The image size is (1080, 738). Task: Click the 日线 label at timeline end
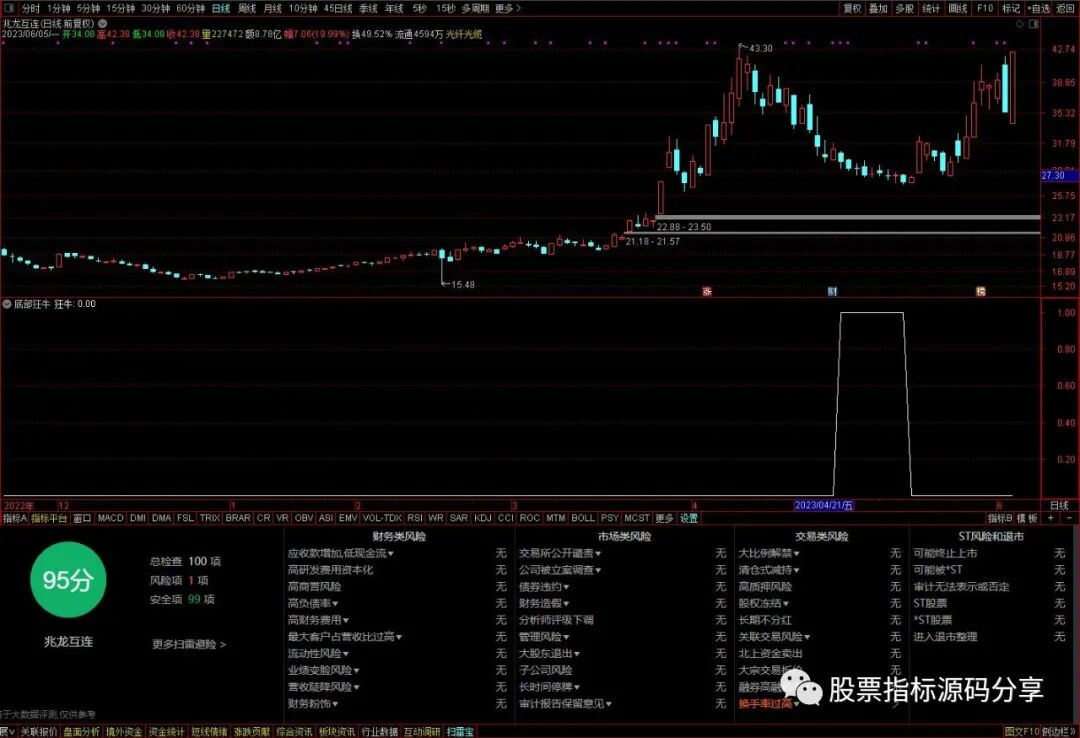[x=1059, y=506]
